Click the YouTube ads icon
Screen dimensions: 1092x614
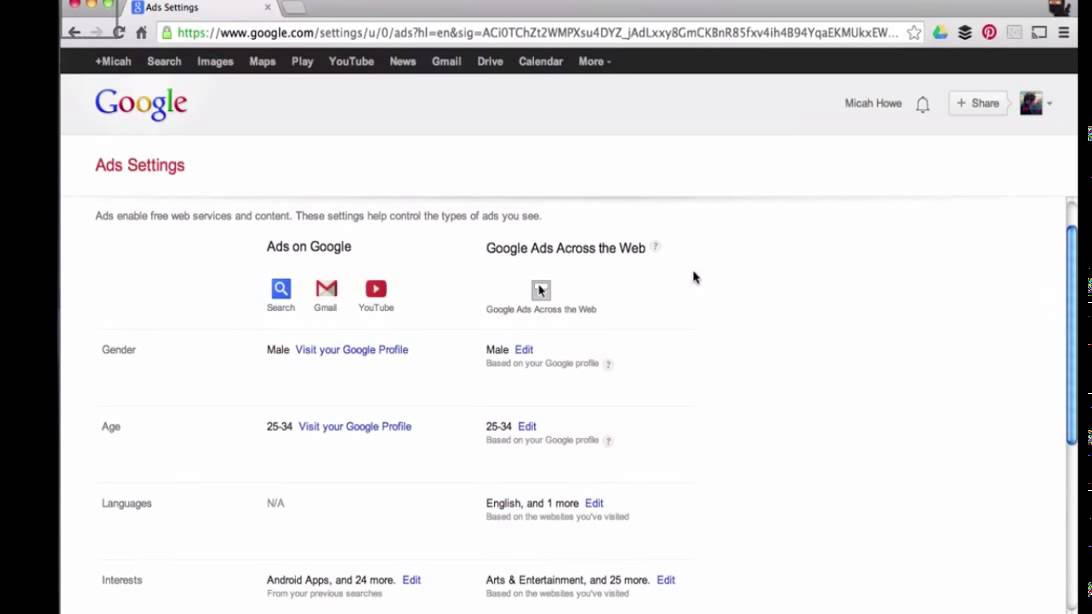(x=376, y=288)
